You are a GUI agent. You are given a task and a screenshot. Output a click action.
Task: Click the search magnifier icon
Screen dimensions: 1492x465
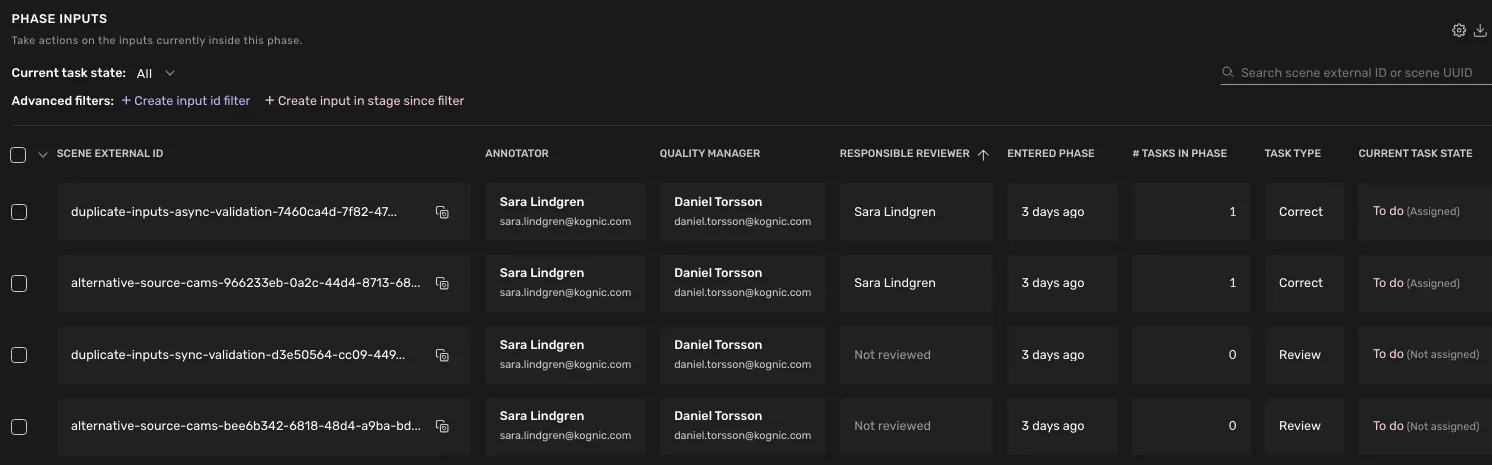point(1228,73)
